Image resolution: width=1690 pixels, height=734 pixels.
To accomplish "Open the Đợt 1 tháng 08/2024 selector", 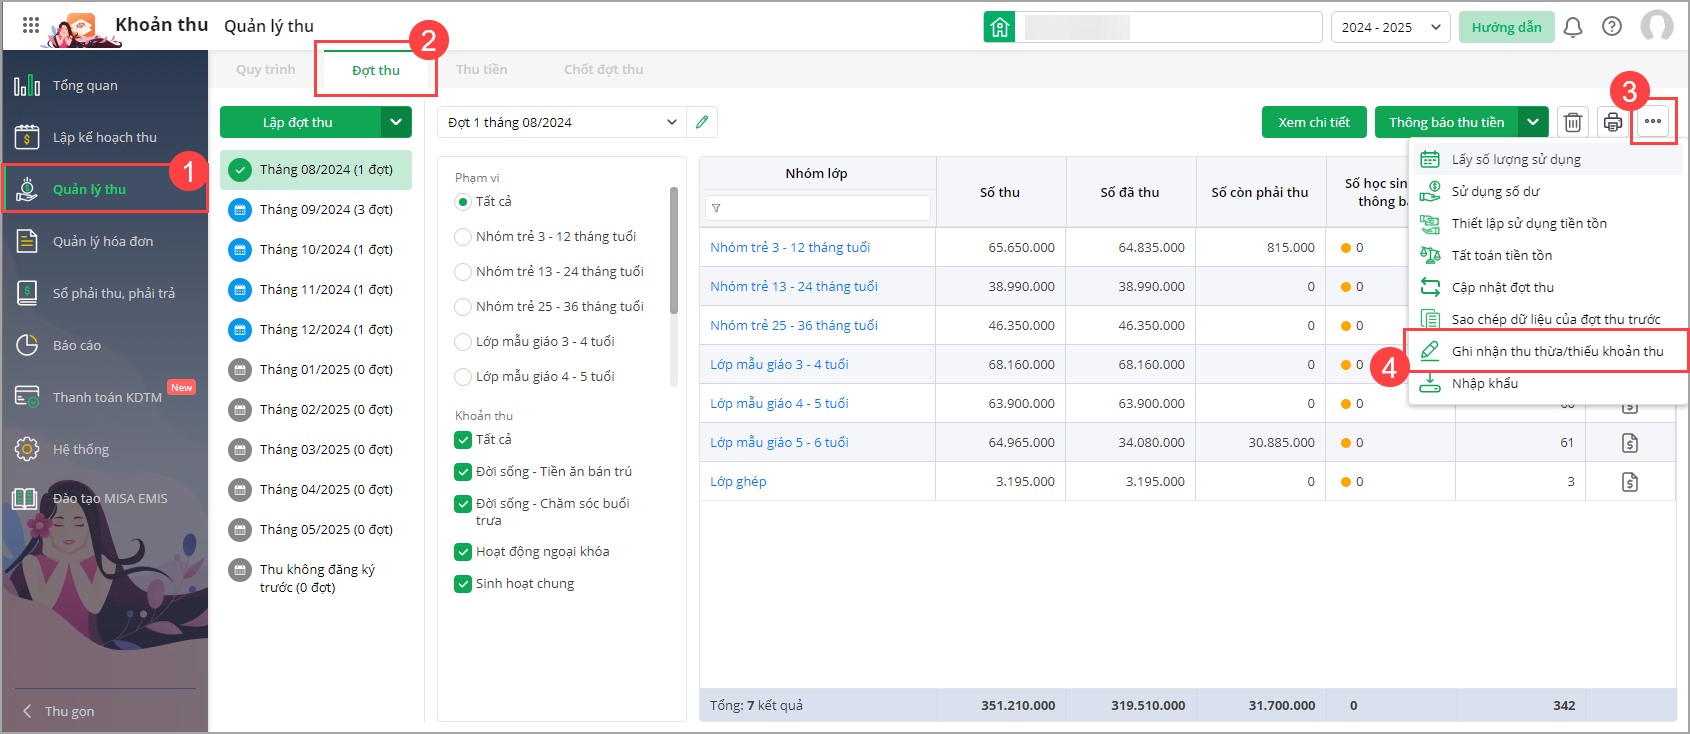I will click(x=562, y=122).
